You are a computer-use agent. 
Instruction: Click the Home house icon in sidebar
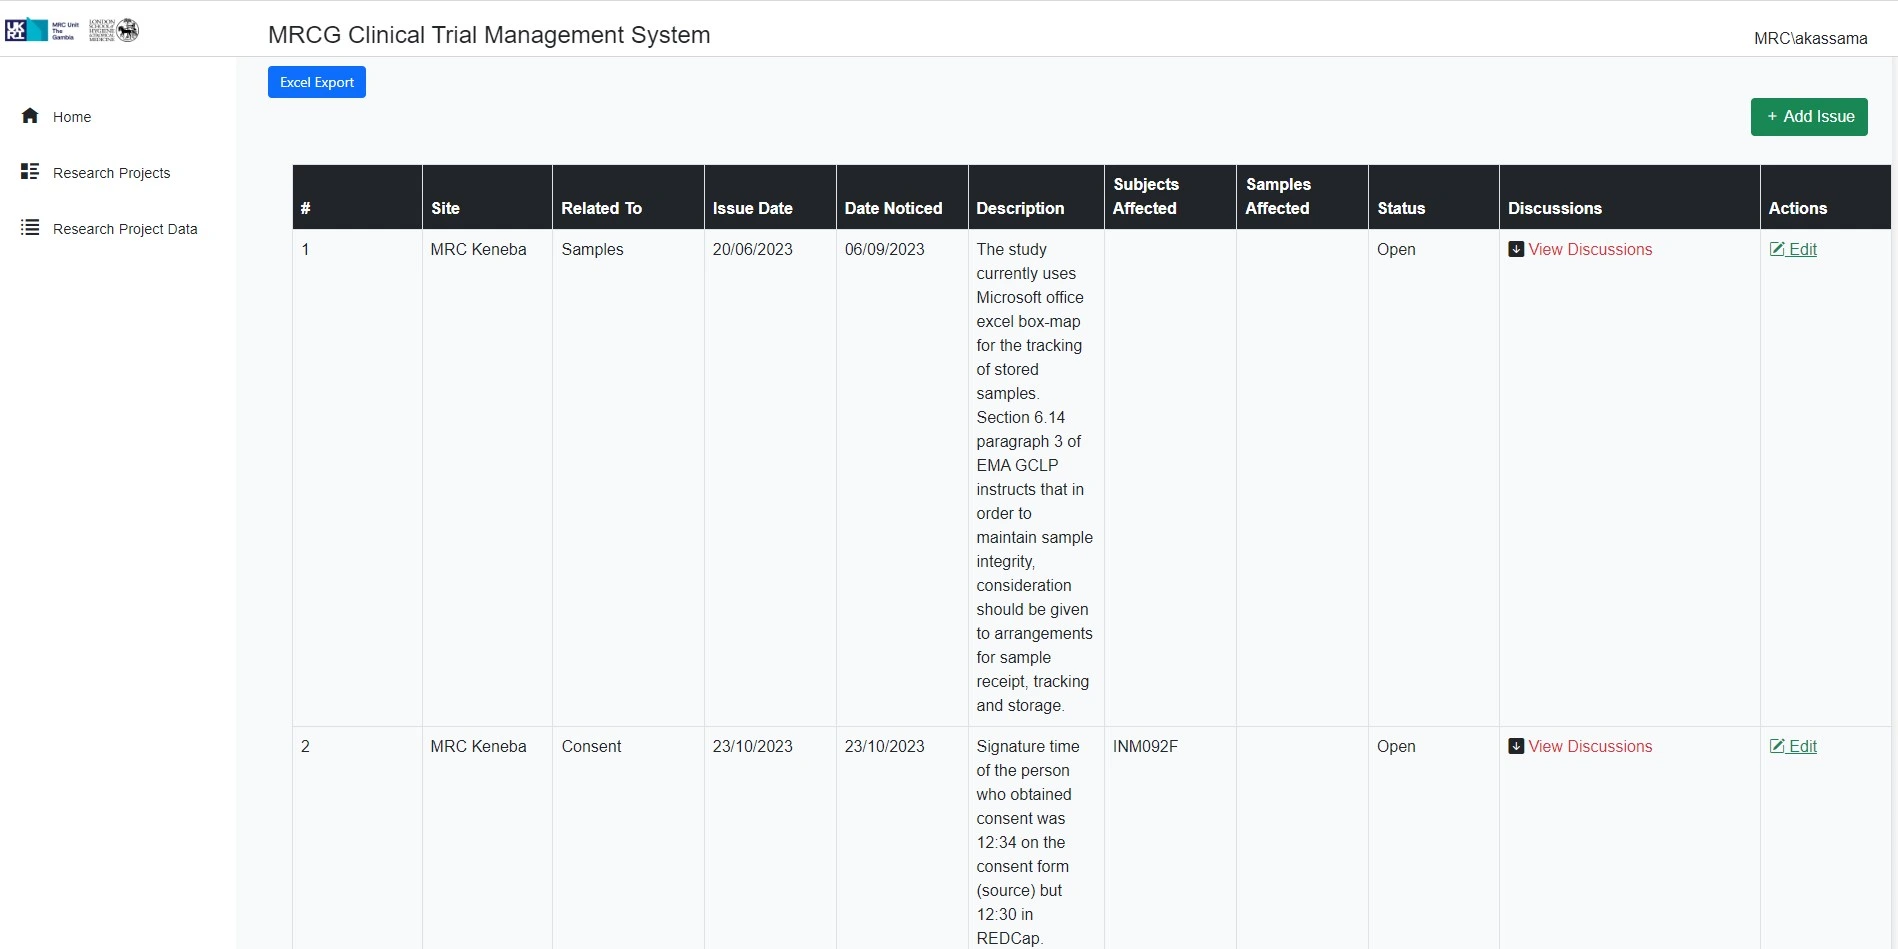pos(30,116)
